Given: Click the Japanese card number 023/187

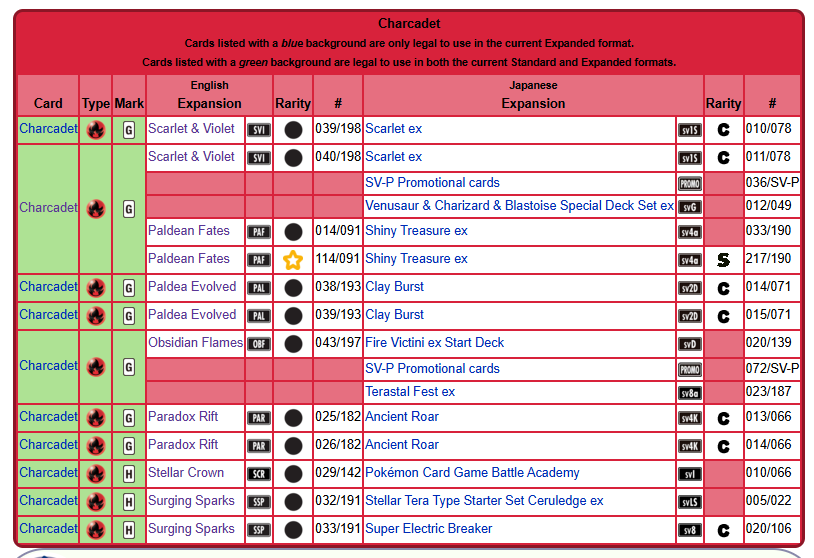Looking at the screenshot, I should 769,391.
